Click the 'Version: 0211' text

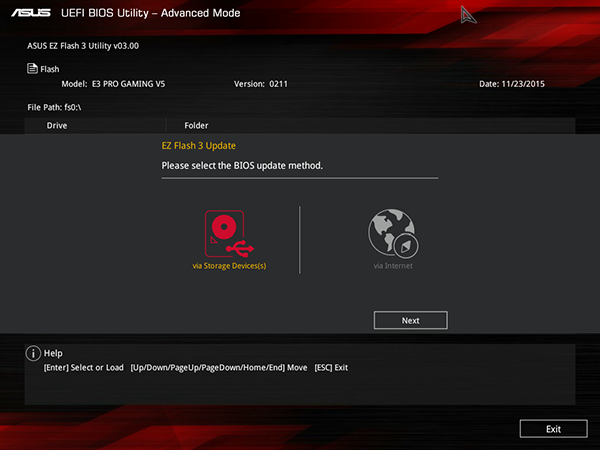tap(261, 84)
